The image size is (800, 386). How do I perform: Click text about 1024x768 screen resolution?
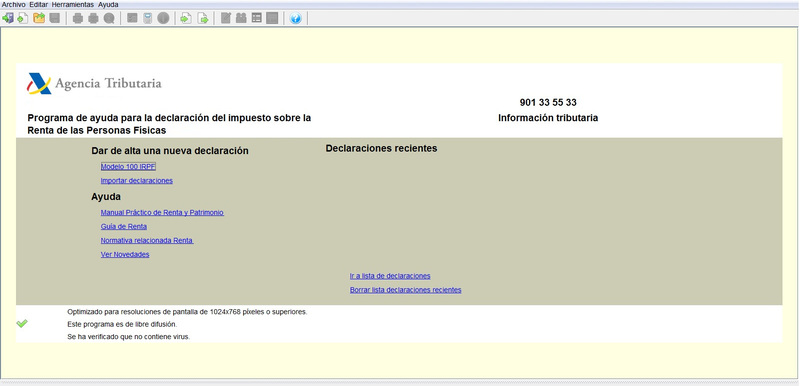tap(187, 312)
